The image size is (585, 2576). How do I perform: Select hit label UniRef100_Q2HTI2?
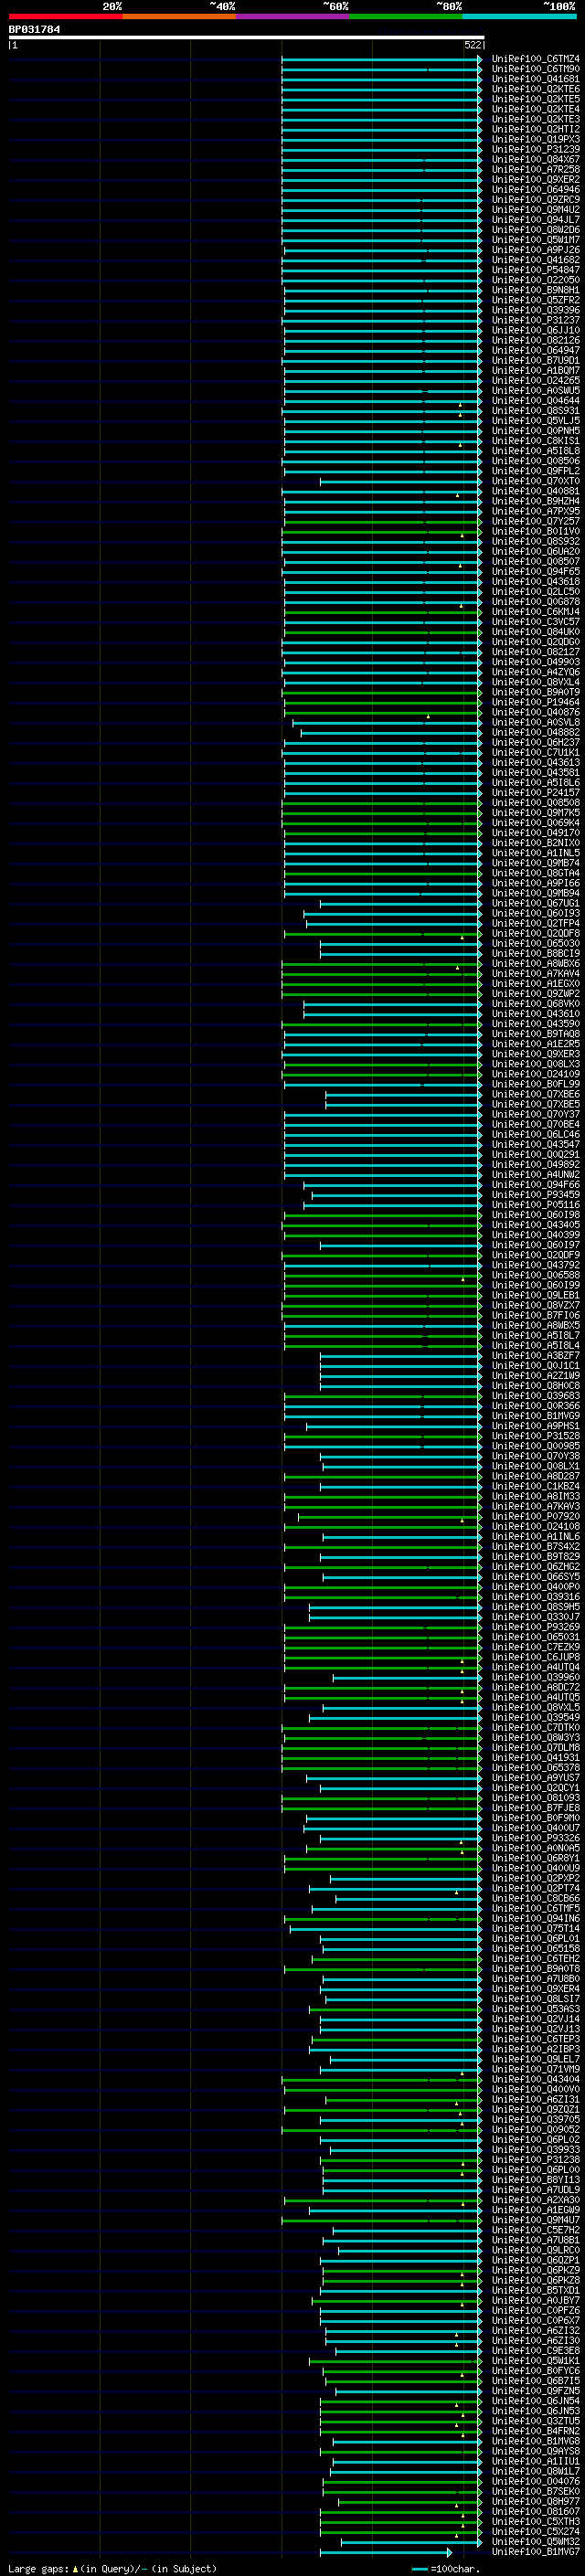click(x=535, y=130)
